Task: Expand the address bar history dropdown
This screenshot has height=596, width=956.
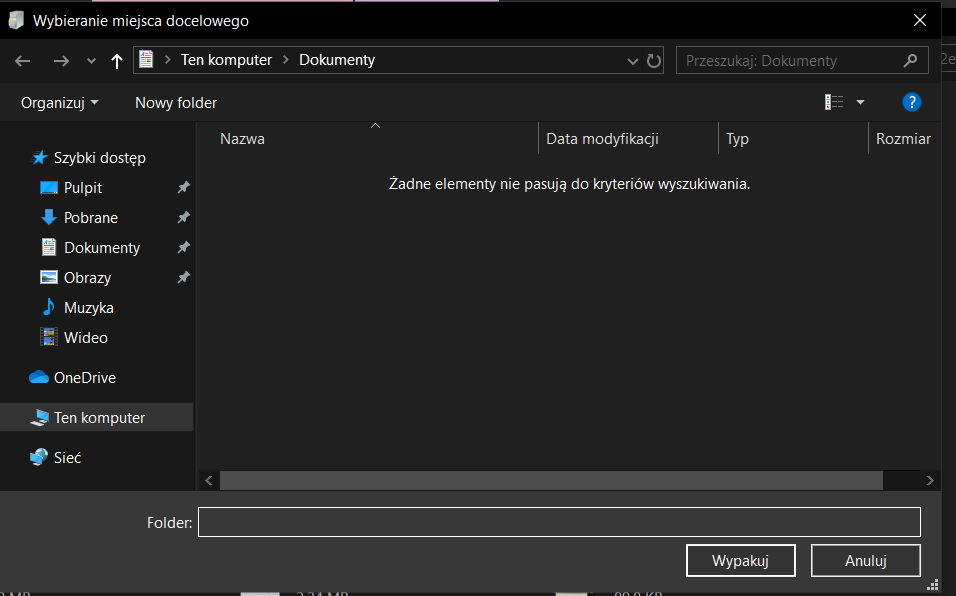Action: tap(633, 60)
